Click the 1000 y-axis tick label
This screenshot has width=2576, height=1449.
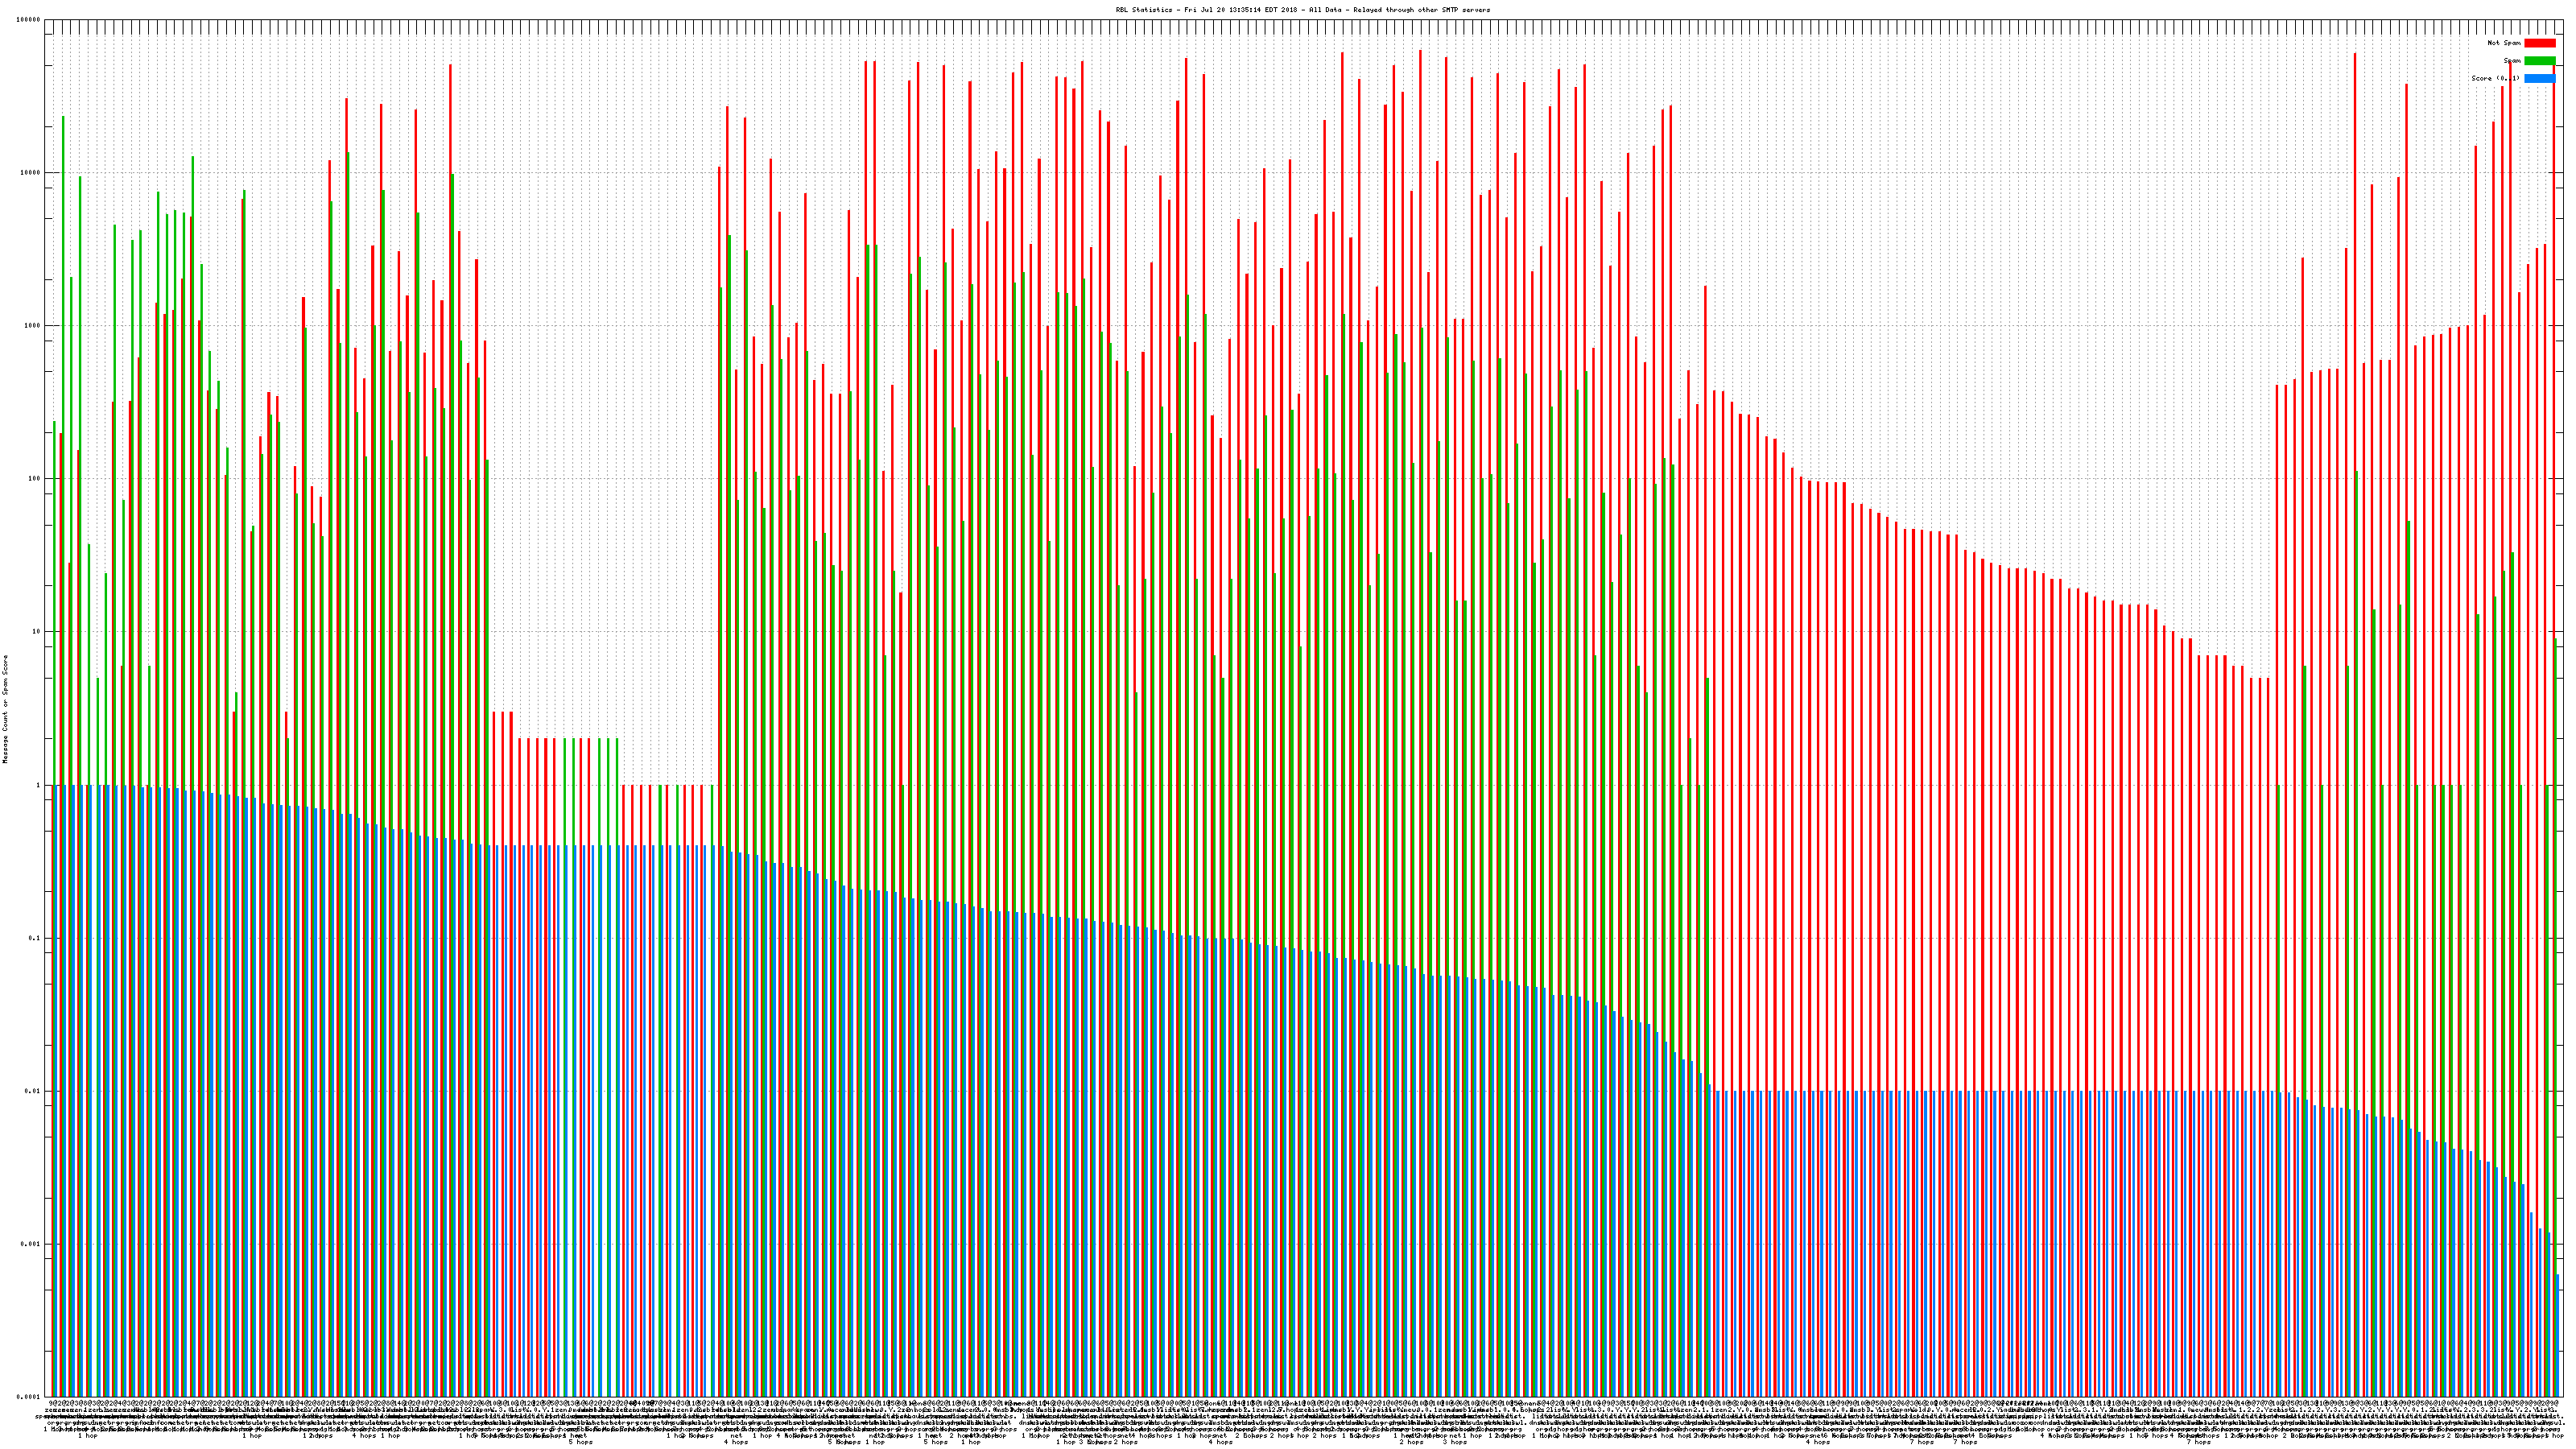point(33,326)
